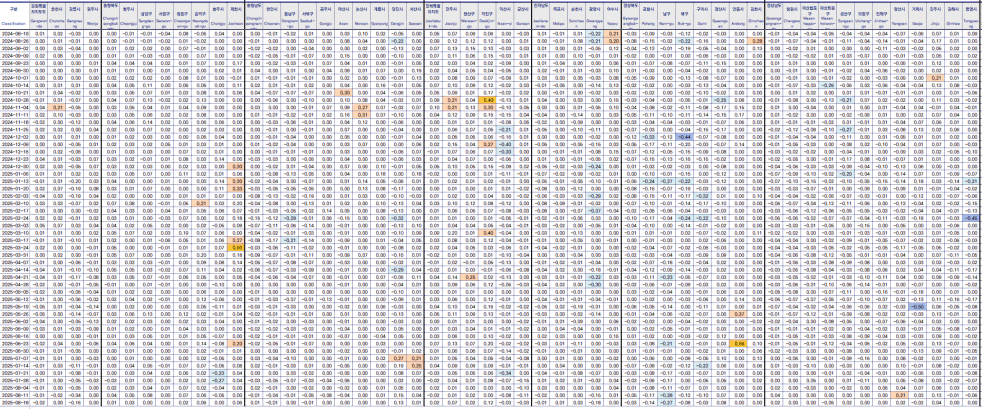The image size is (982, 409).
Task: Select blue -0.33 Pohang cell in 2024-12-02 row
Action: (648, 137)
